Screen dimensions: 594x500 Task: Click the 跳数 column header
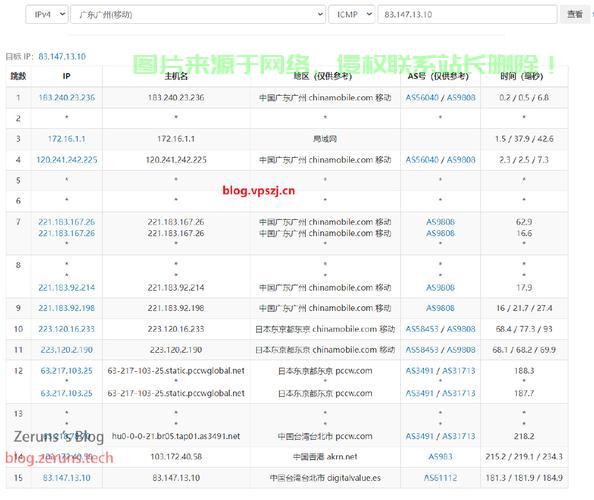click(x=18, y=76)
